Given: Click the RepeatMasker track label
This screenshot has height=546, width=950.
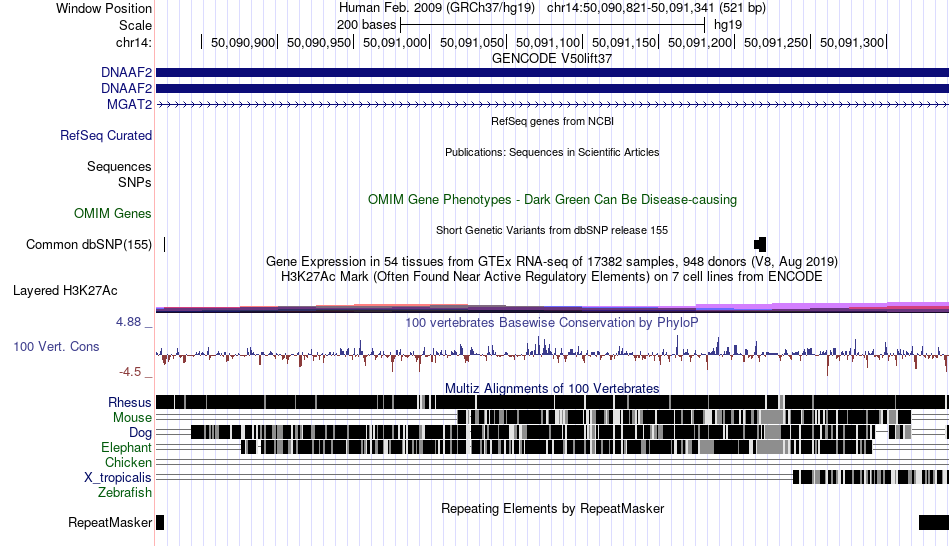Looking at the screenshot, I should 110,522.
